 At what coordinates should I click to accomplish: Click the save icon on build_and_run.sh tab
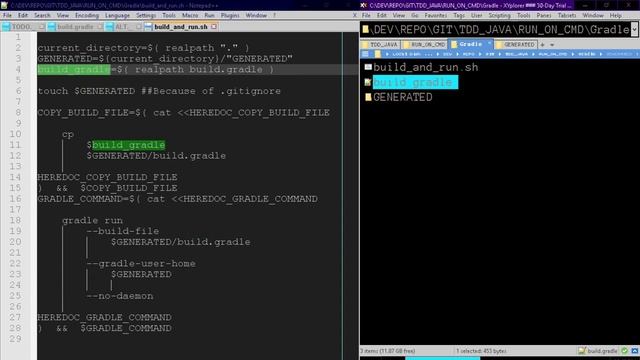pos(148,27)
